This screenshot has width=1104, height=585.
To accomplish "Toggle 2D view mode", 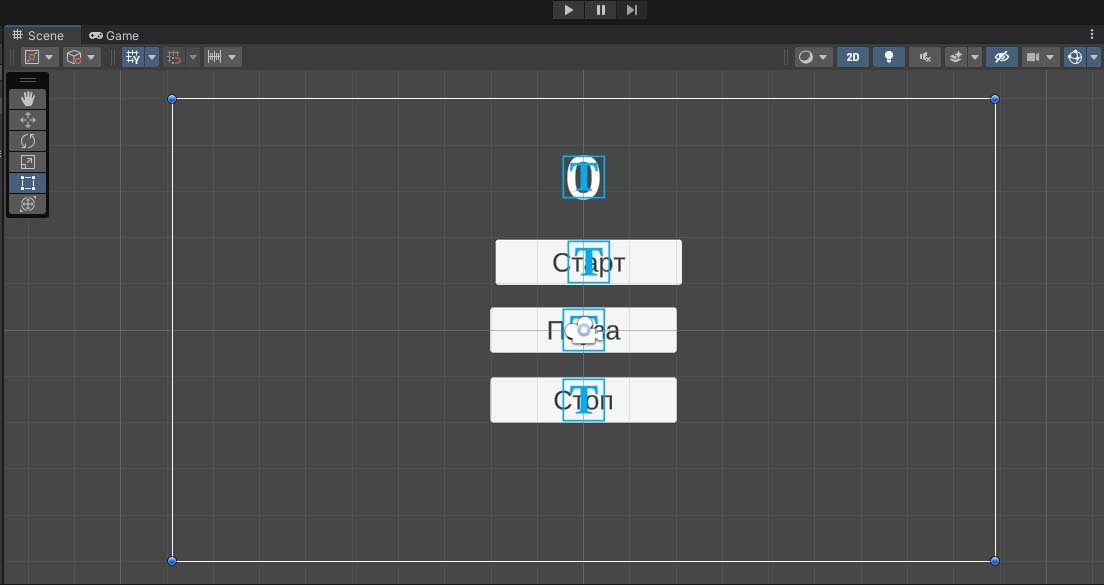I will (853, 57).
